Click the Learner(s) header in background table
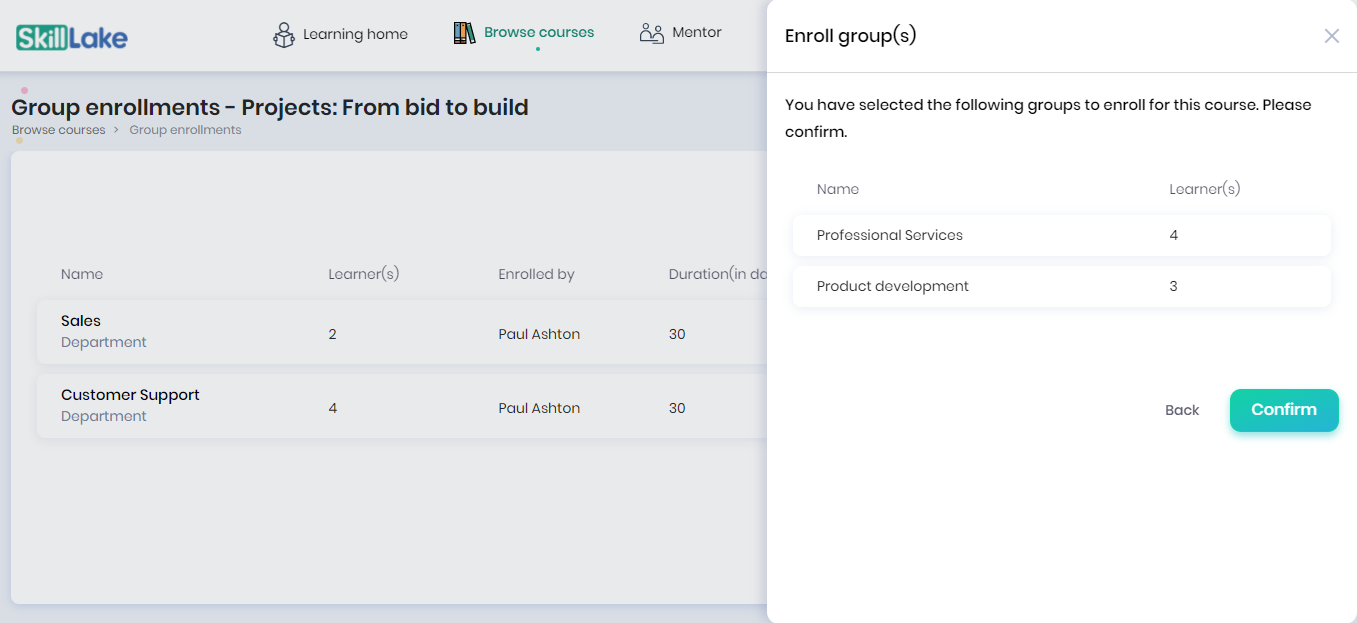This screenshot has width=1357, height=623. coord(364,274)
